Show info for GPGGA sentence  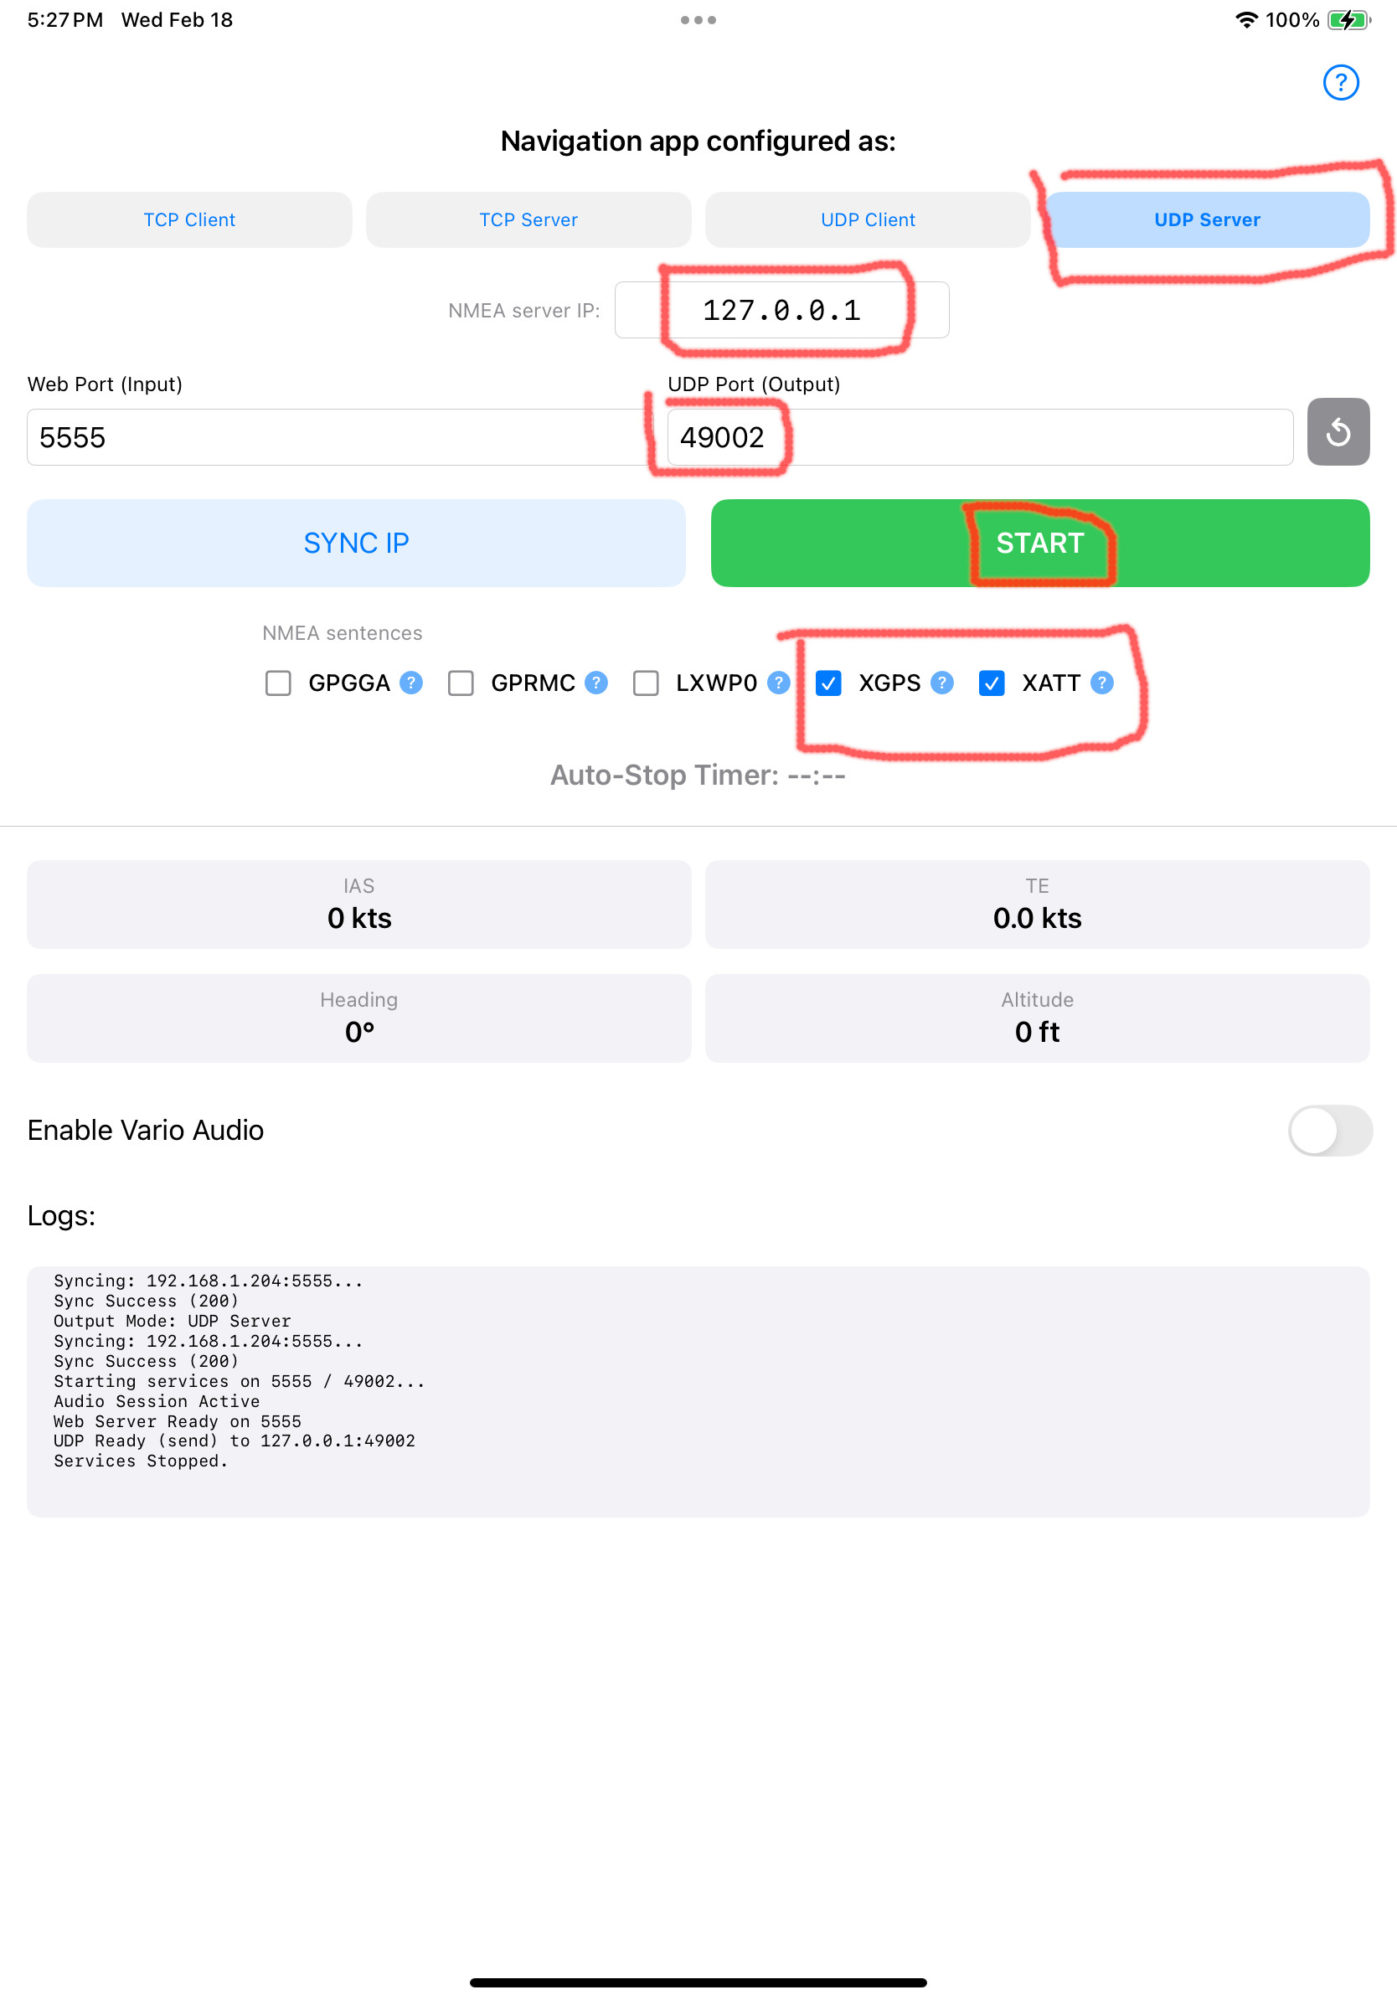point(411,683)
